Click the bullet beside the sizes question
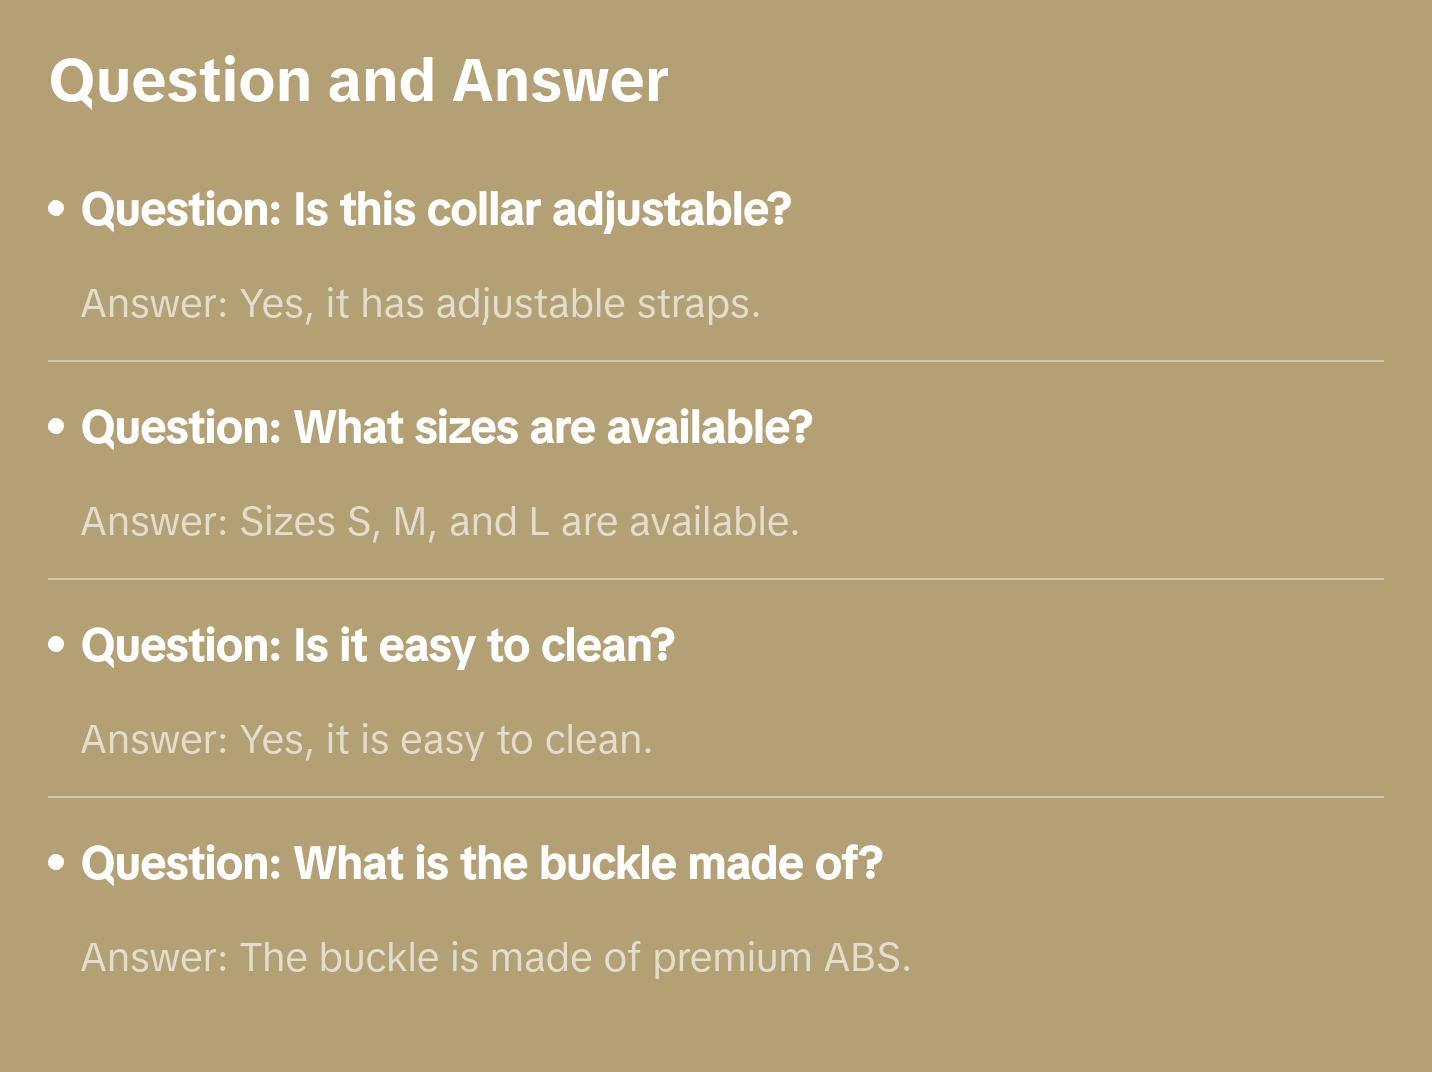Screen dimensions: 1432x1072 pos(57,428)
